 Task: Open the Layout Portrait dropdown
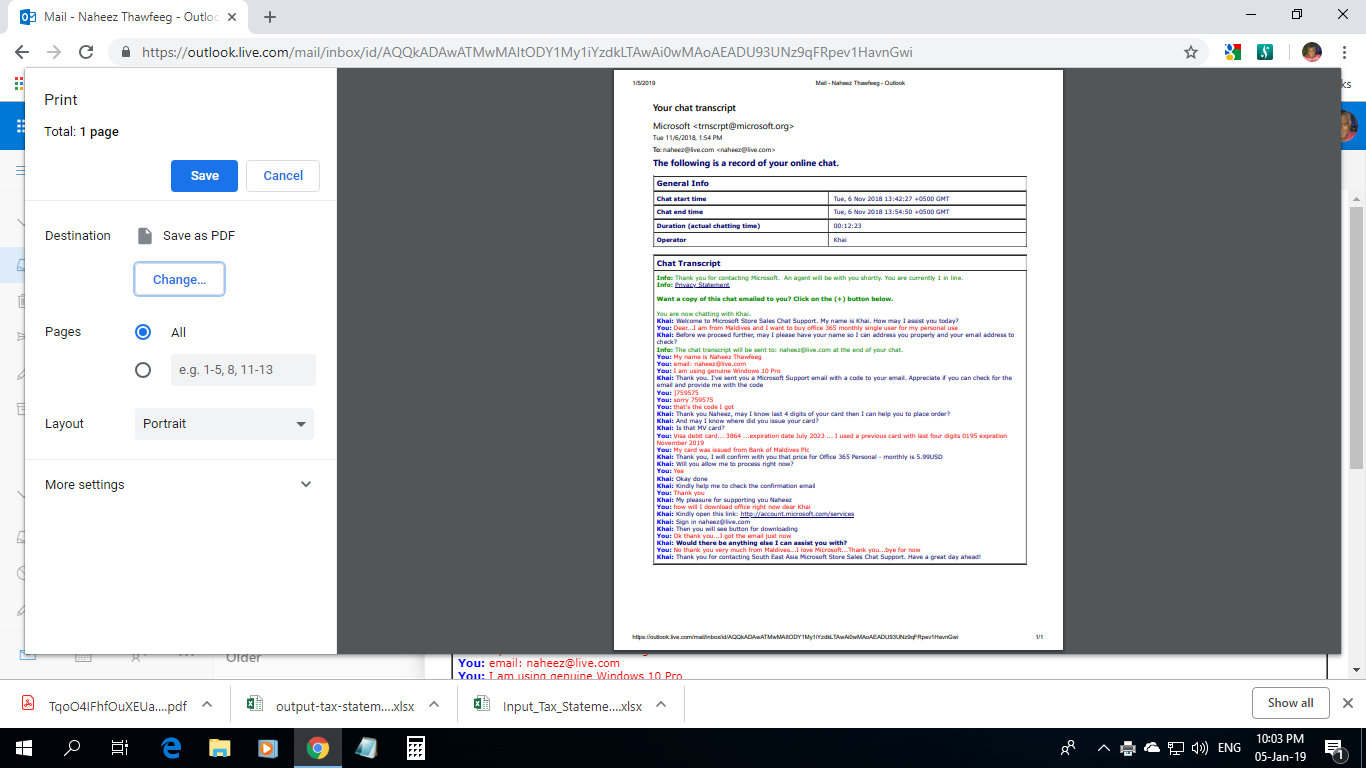tap(224, 424)
